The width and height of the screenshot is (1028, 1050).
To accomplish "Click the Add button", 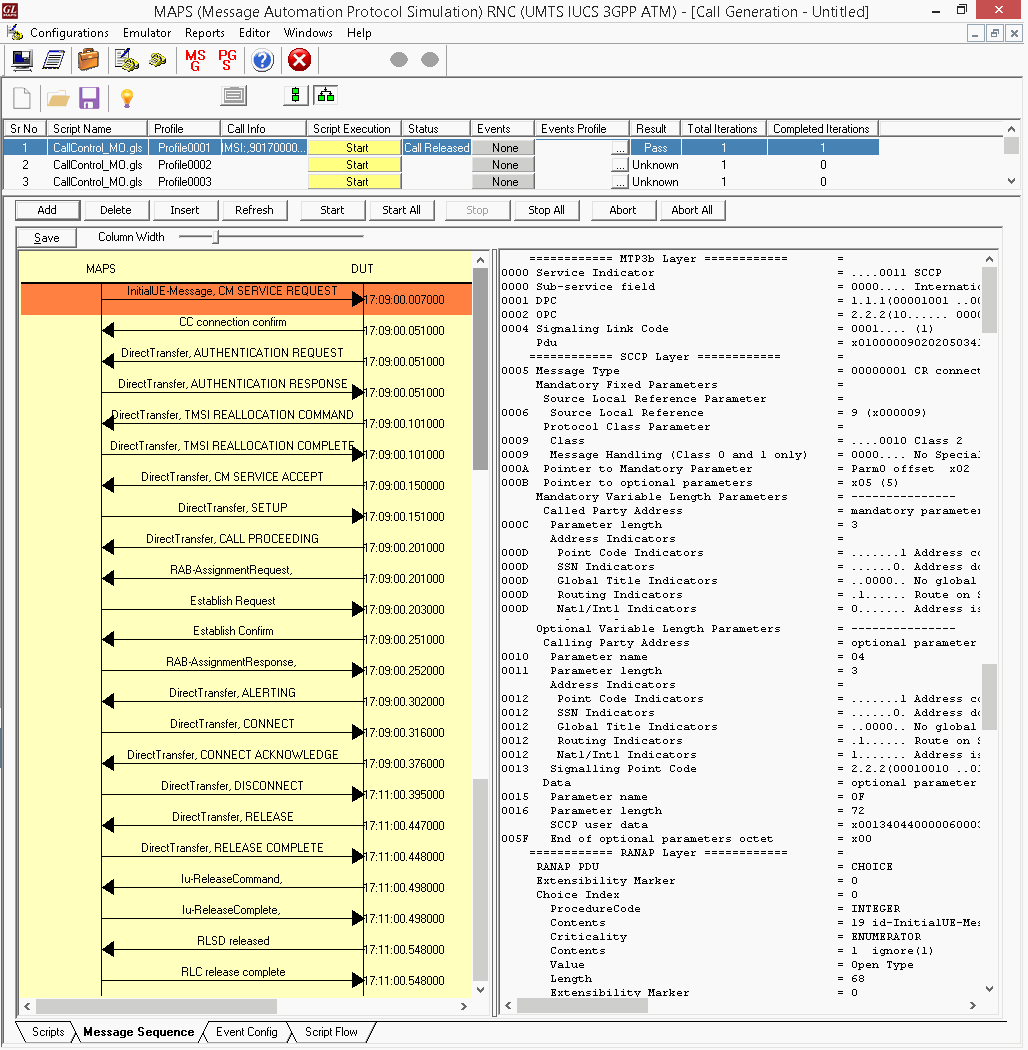I will coord(48,210).
